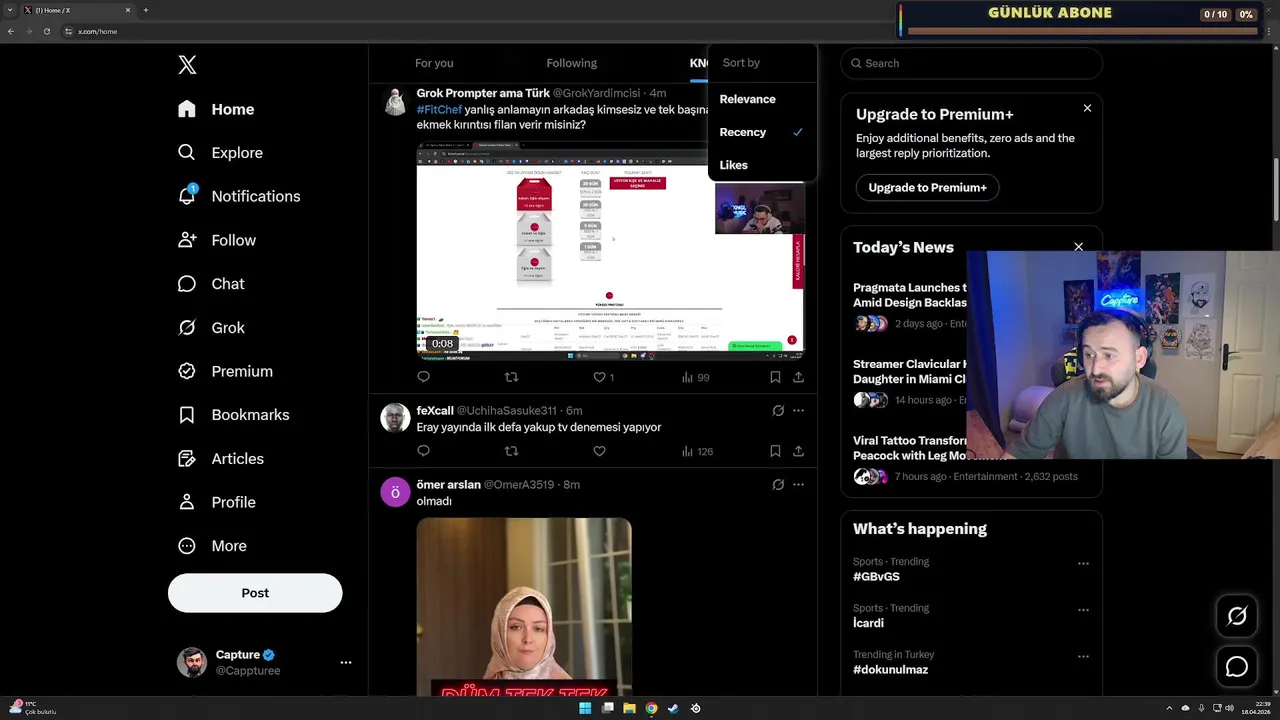Viewport: 1280px width, 720px height.
Task: Select Relevance sort option
Action: [x=762, y=99]
